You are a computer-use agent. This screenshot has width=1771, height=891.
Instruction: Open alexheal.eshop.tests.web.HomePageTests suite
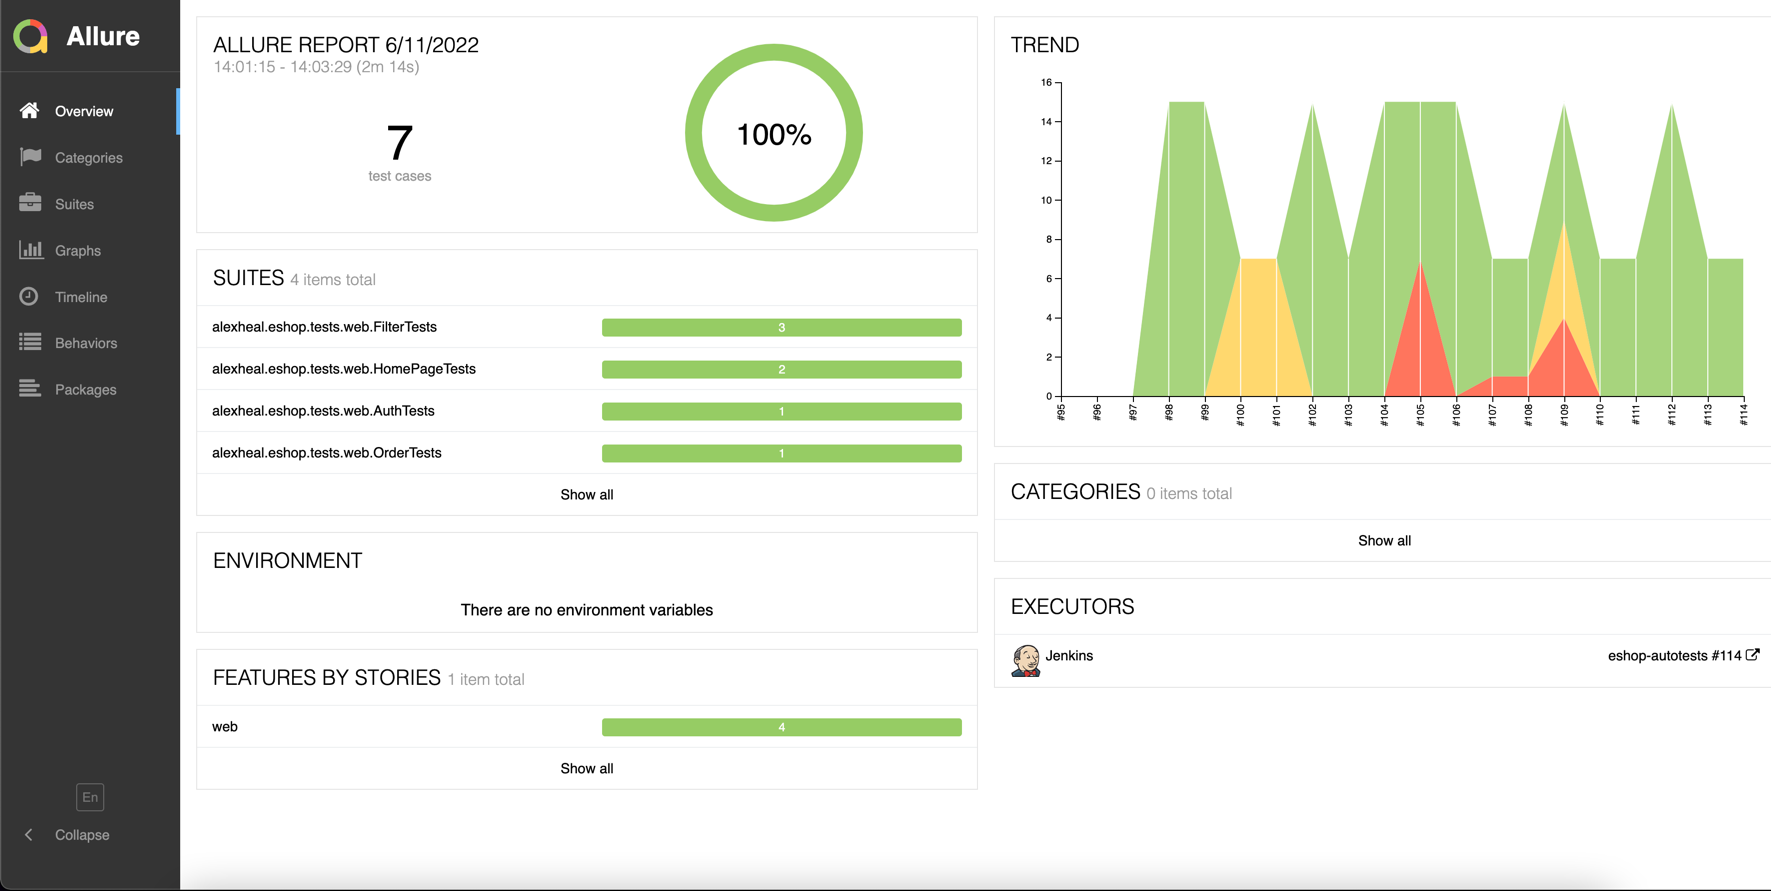pos(344,369)
